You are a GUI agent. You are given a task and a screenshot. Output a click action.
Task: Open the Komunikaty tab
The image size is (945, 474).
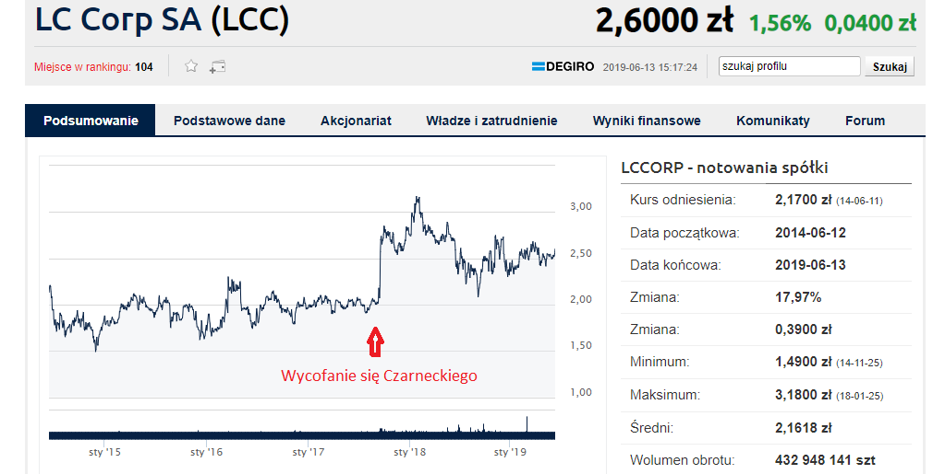click(x=772, y=121)
